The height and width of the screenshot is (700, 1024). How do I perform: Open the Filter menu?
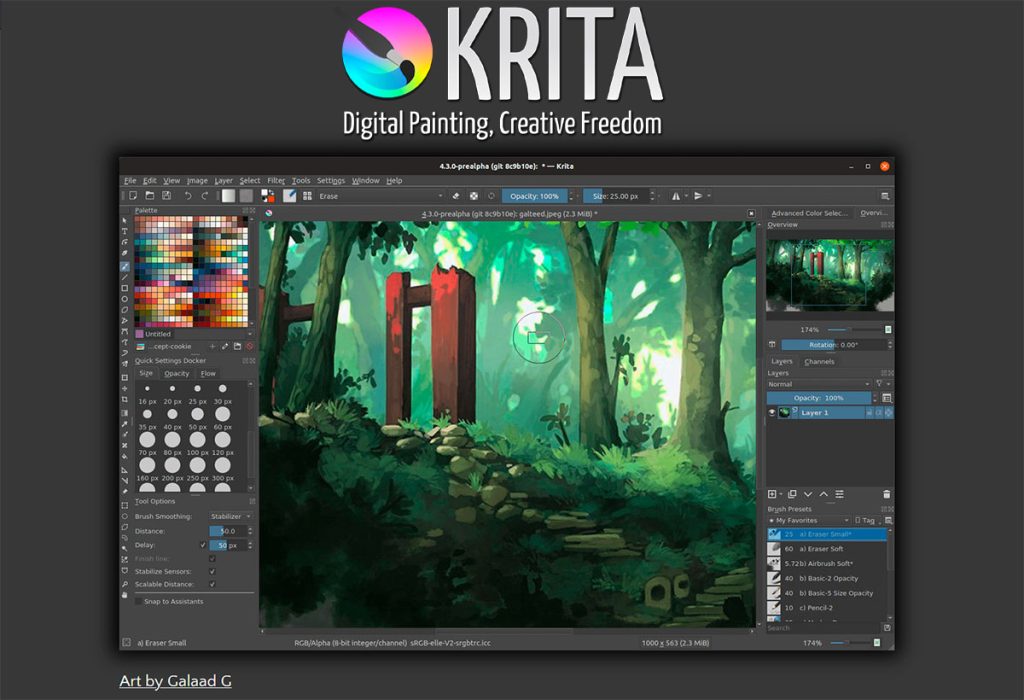[x=276, y=181]
